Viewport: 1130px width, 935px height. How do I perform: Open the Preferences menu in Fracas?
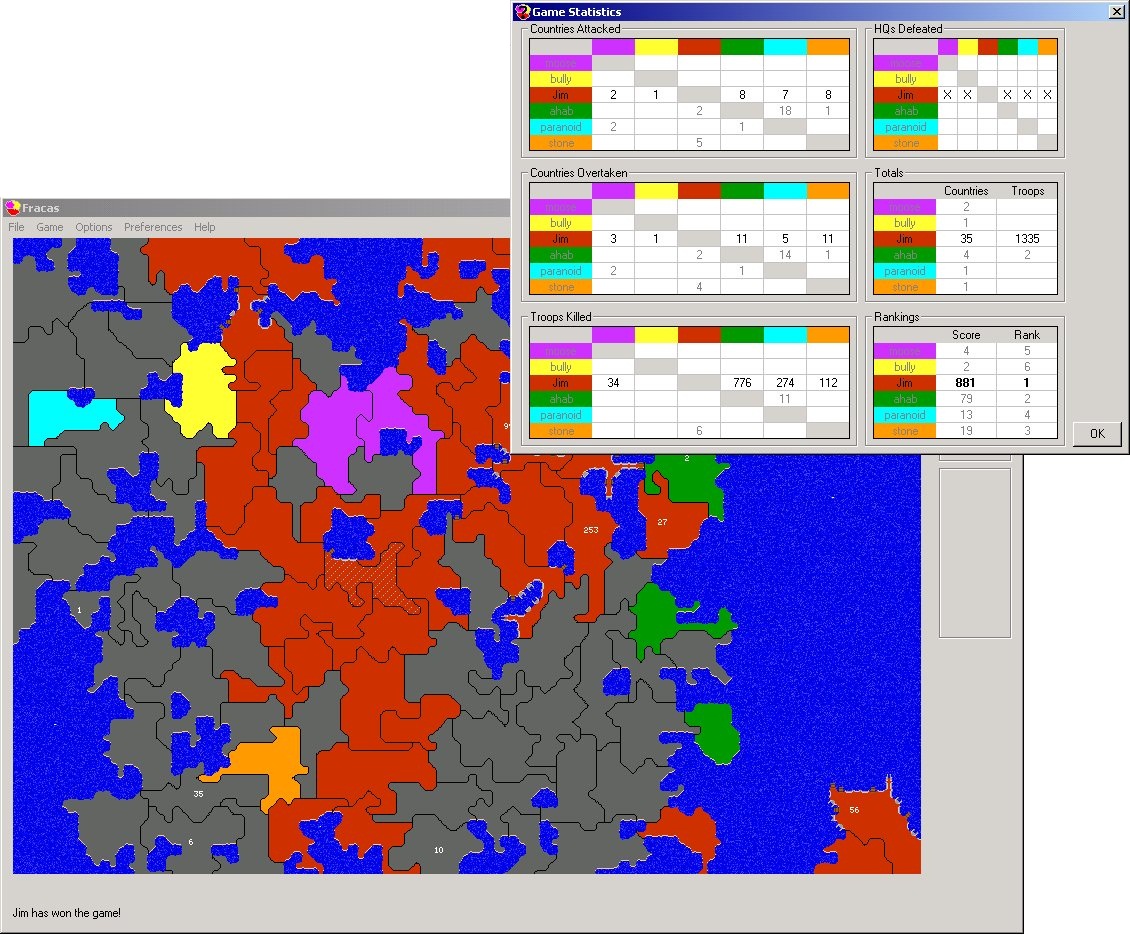[153, 227]
